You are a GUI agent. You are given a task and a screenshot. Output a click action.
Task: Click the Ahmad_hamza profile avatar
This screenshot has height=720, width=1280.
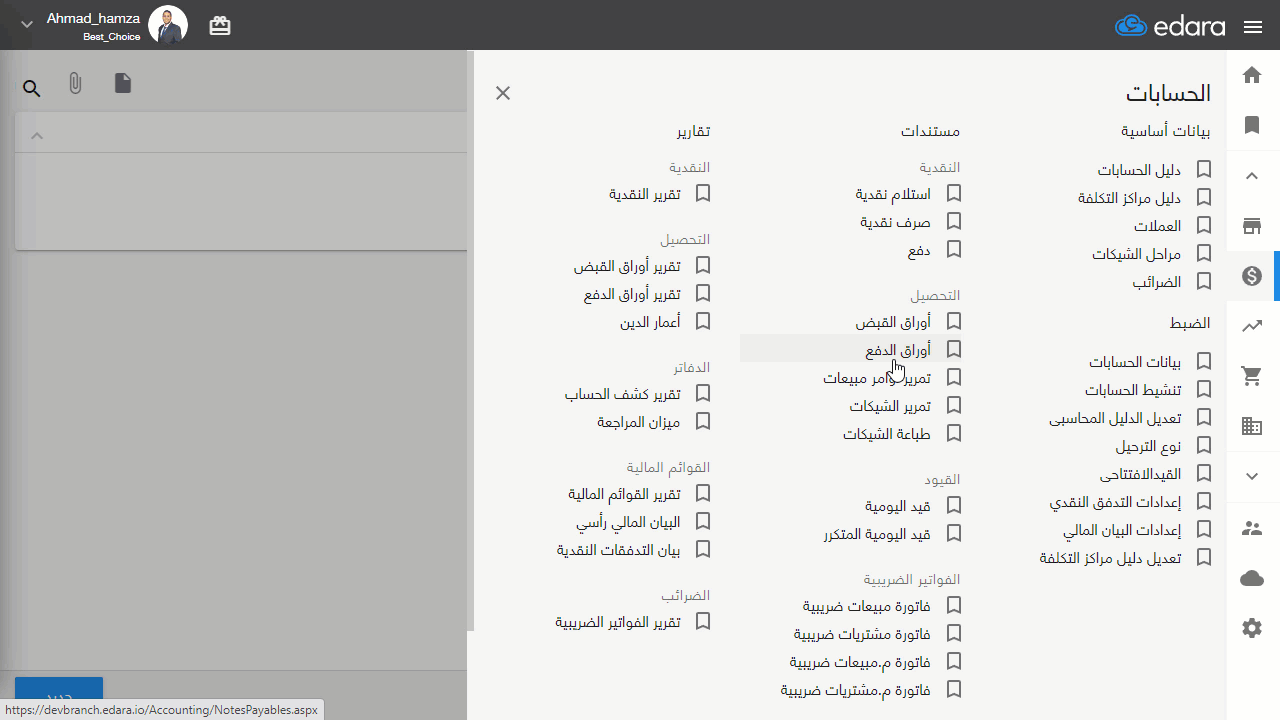click(x=168, y=25)
